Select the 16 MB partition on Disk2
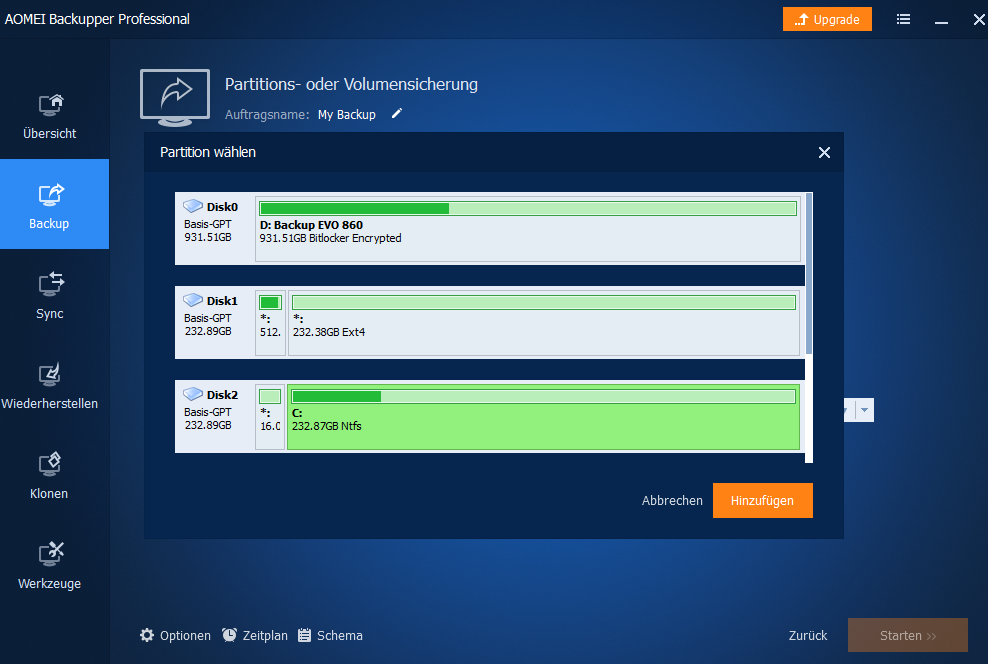 [270, 416]
